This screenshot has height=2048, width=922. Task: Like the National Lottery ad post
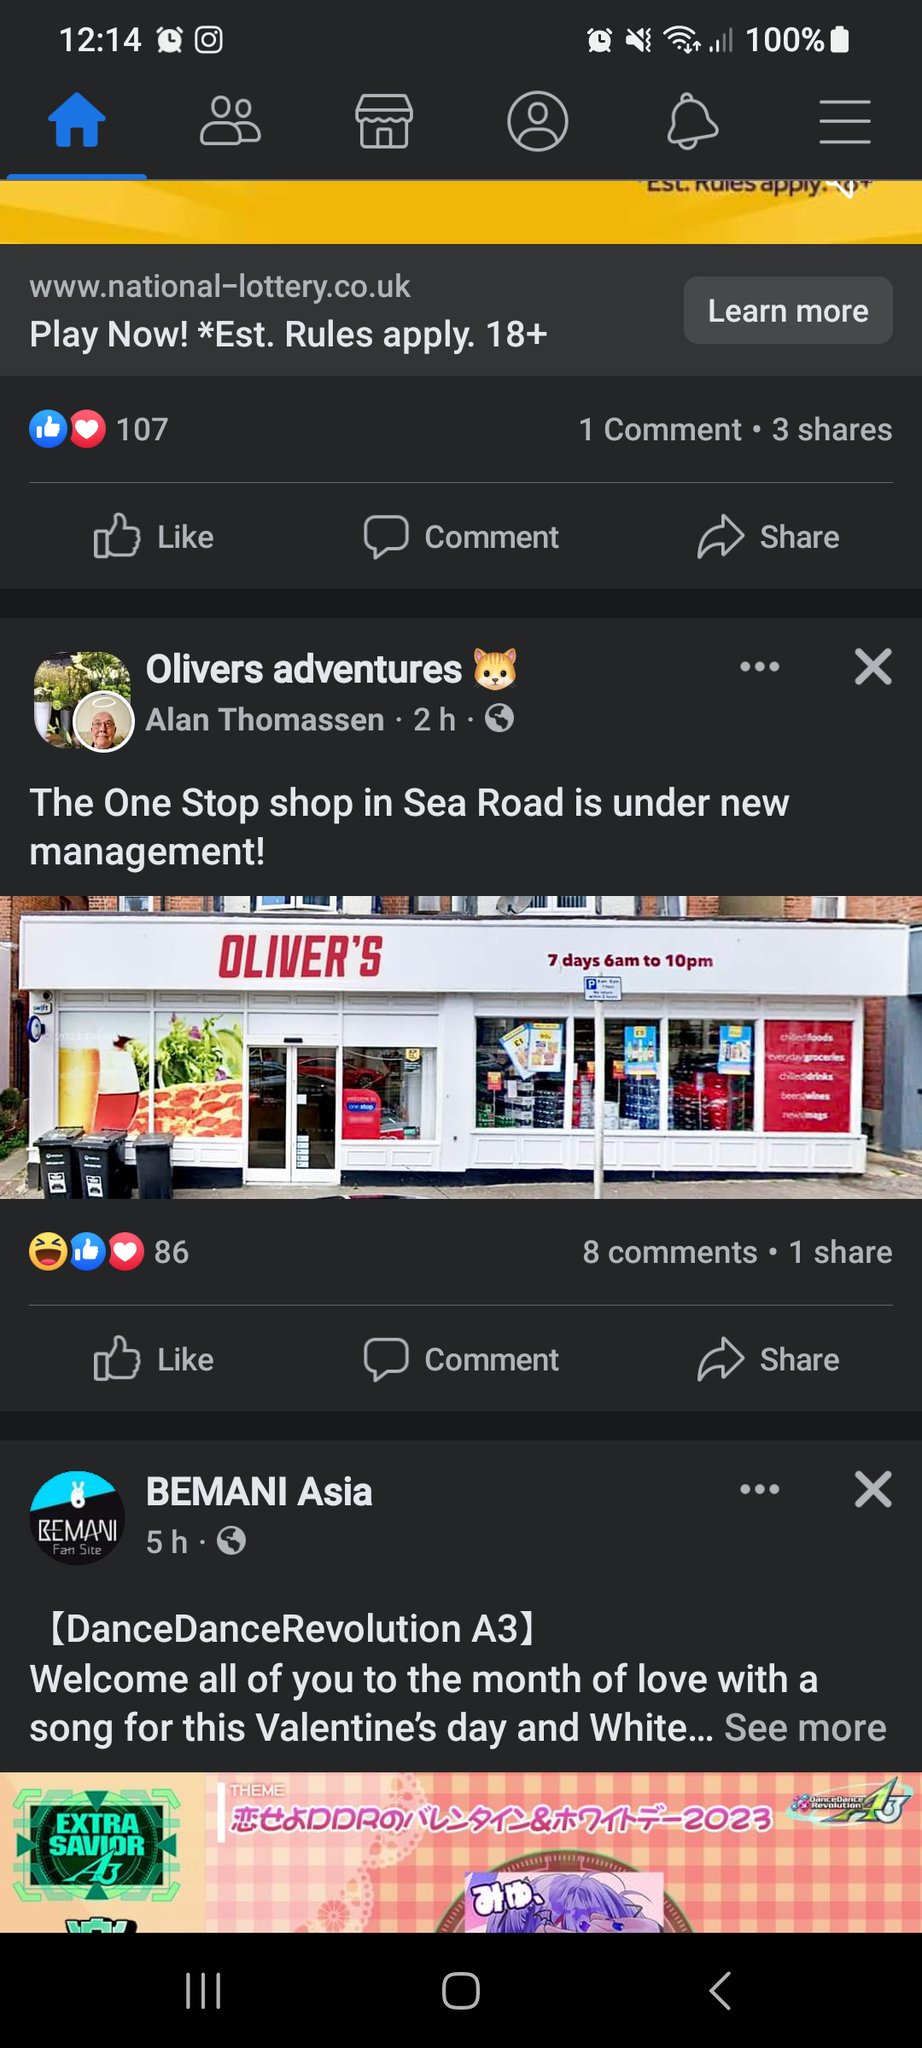point(154,537)
